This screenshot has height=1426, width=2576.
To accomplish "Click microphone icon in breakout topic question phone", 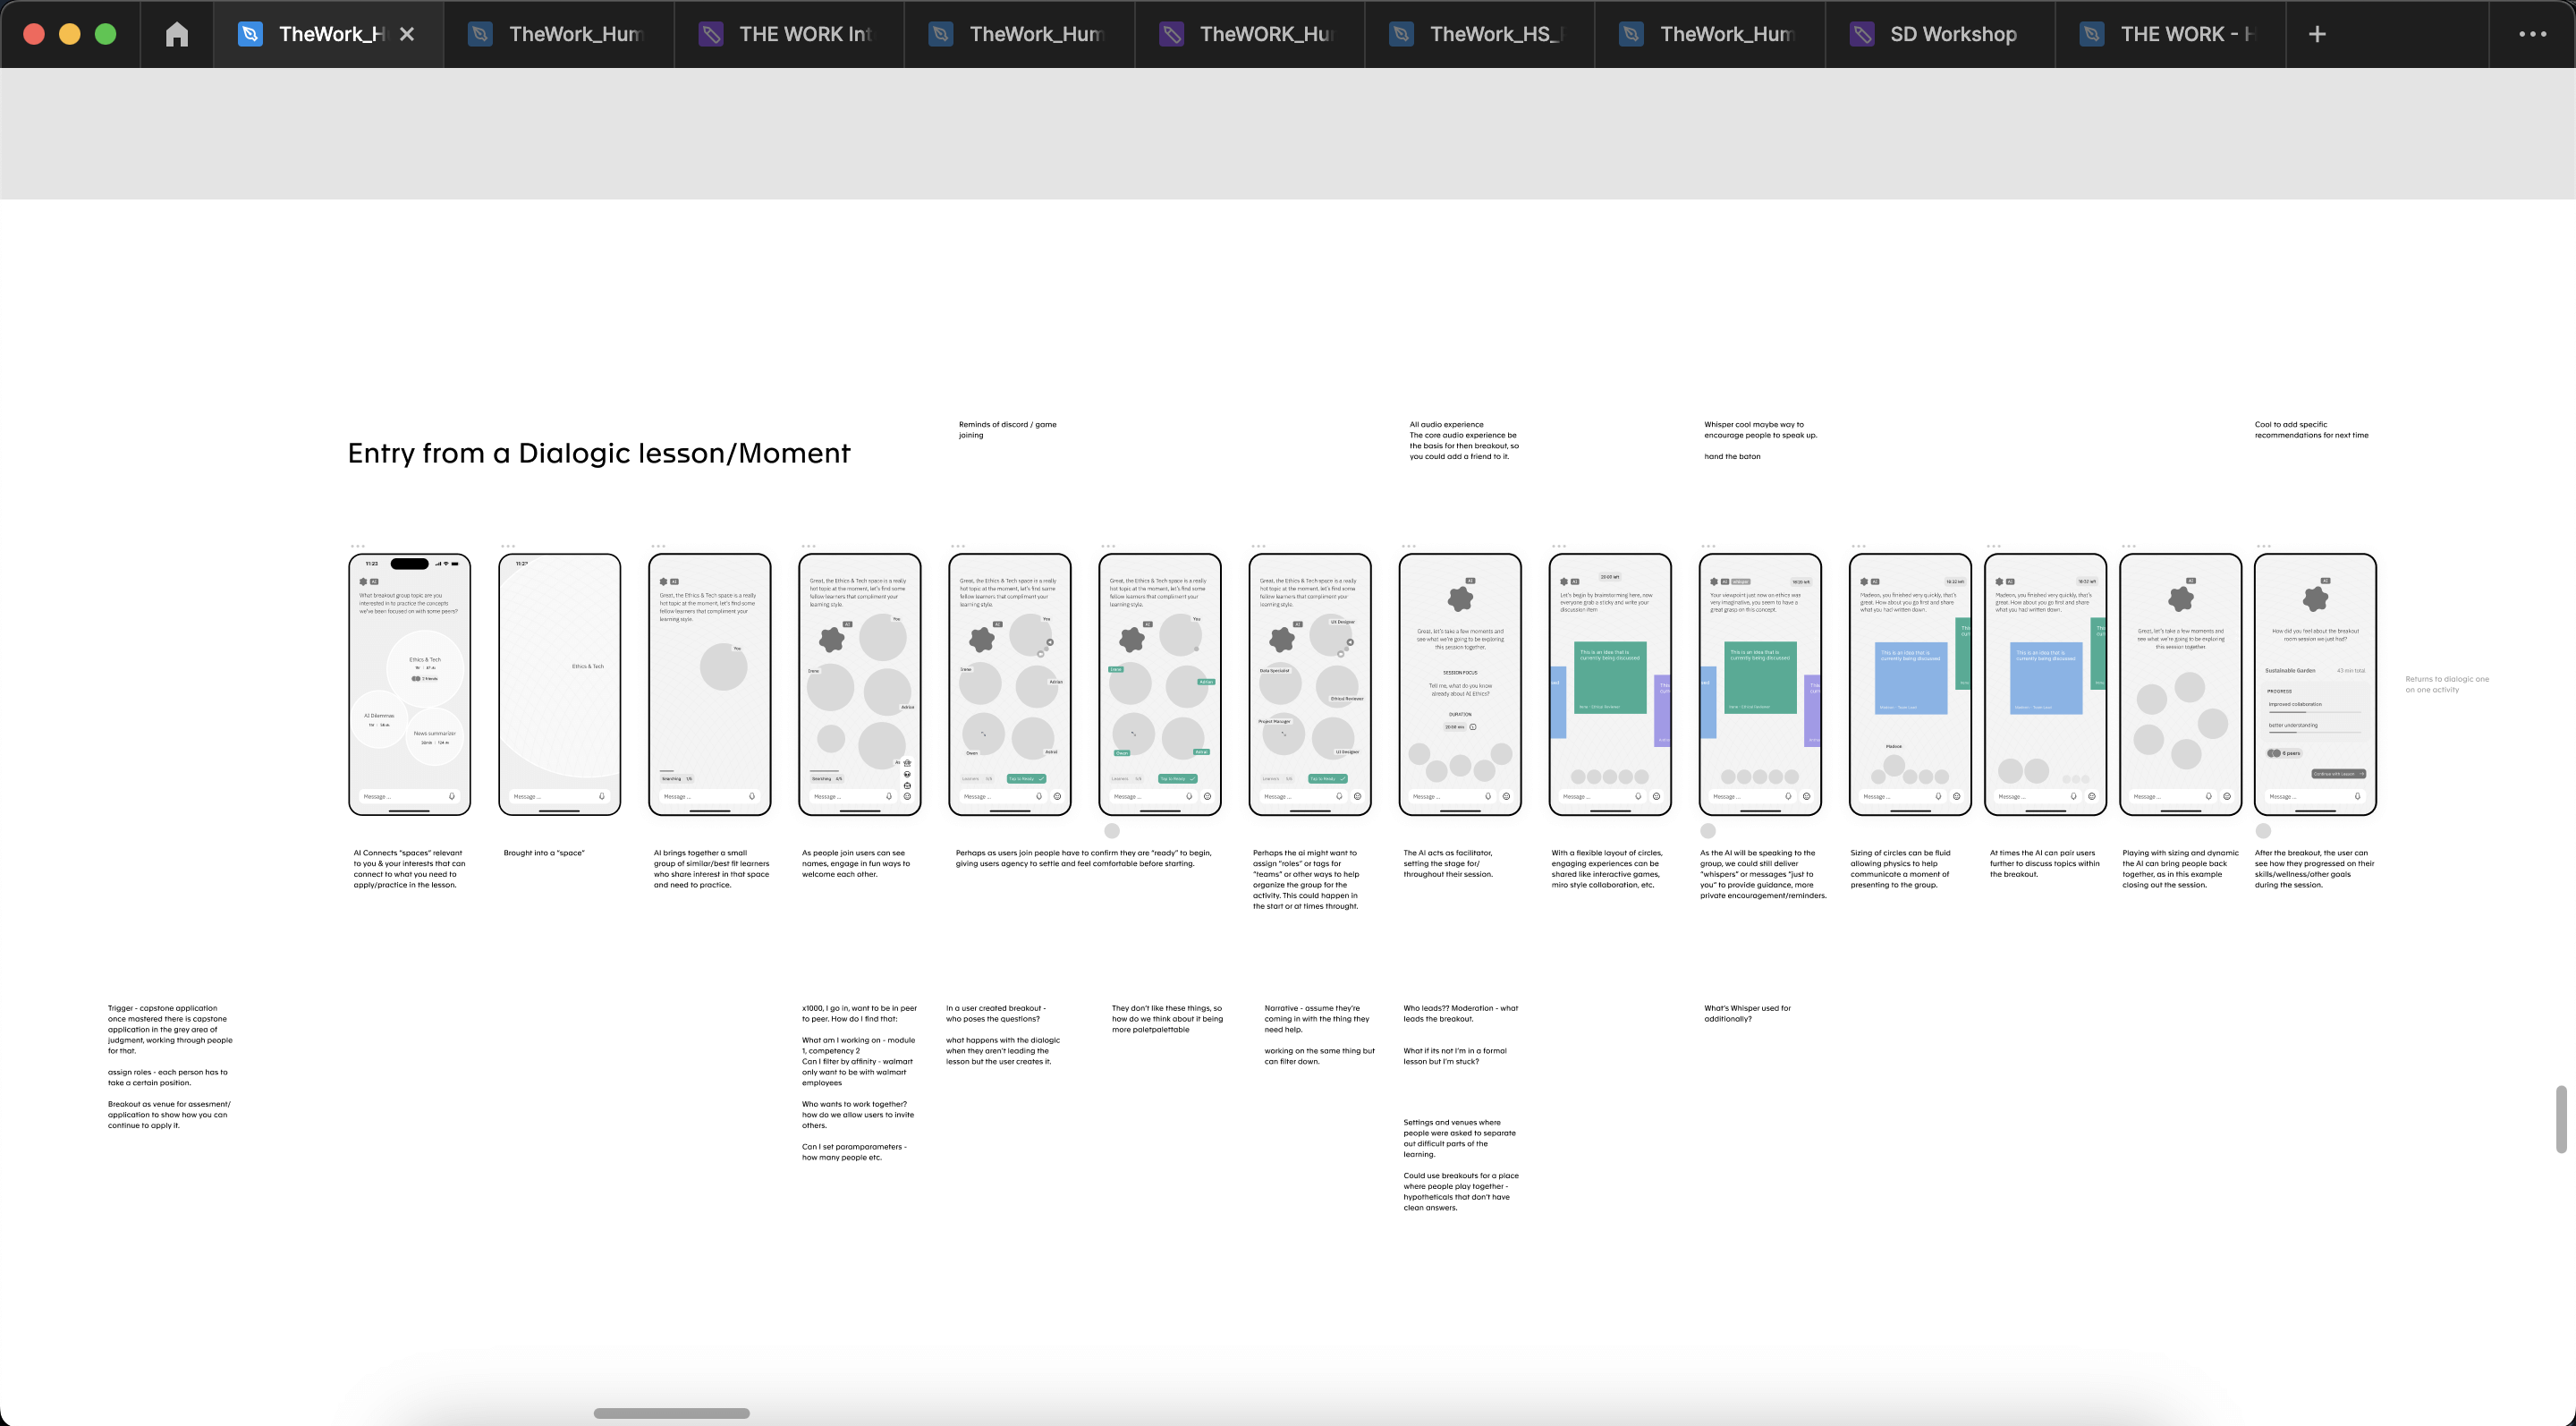I will 452,797.
